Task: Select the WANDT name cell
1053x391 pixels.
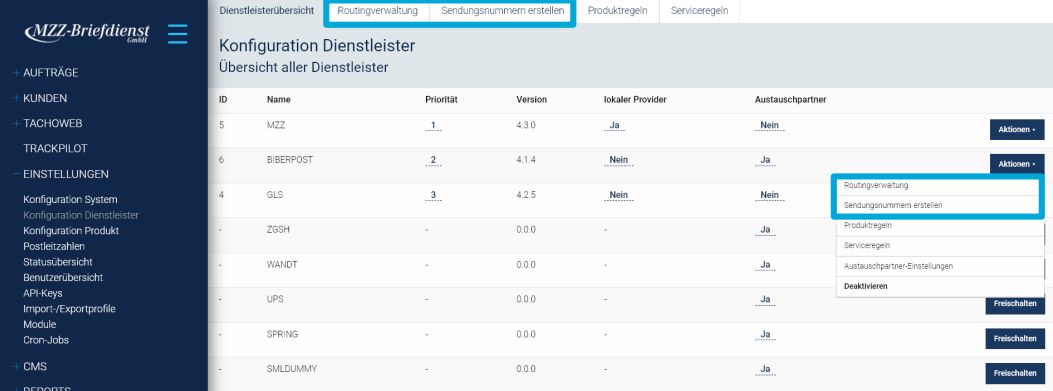Action: [x=281, y=265]
